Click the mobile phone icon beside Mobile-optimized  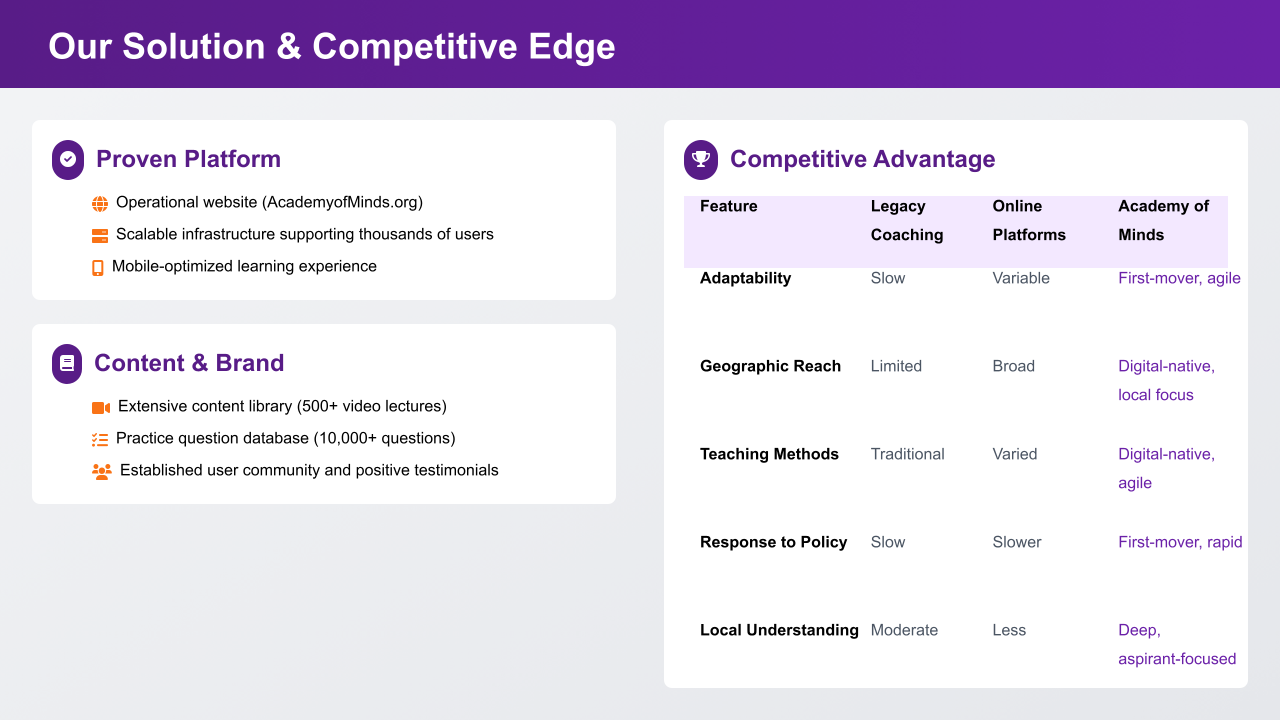(98, 268)
